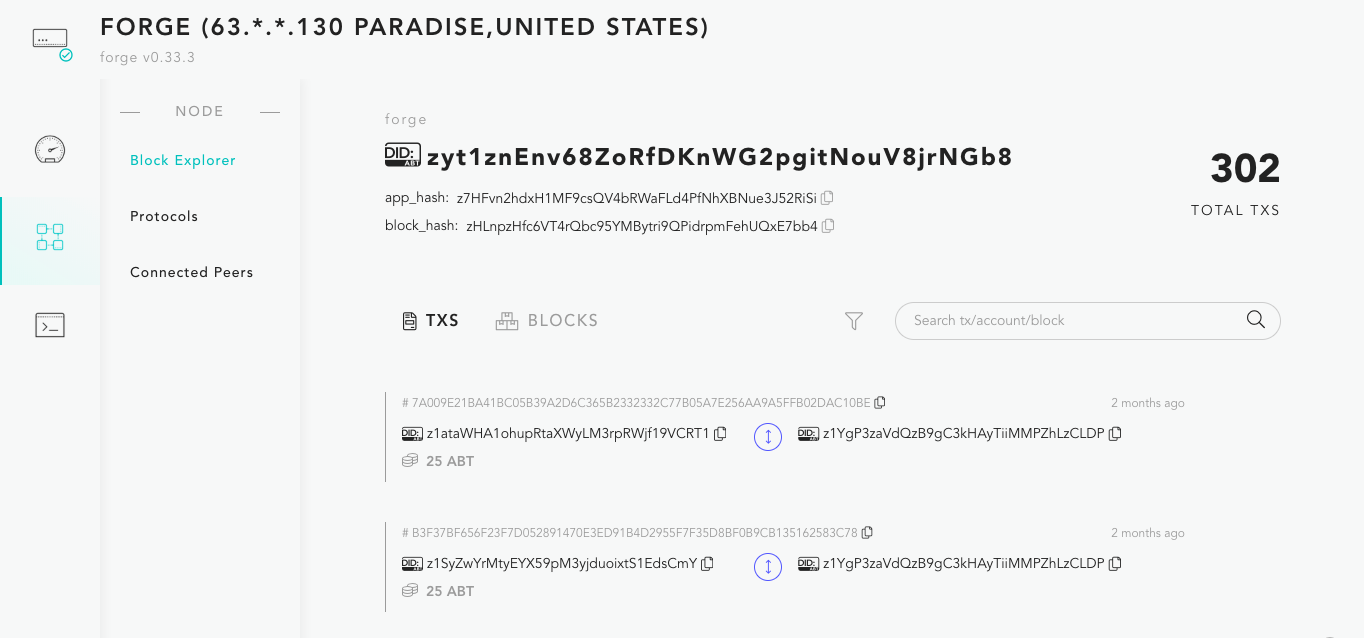
Task: Switch to the BLOCKS tab
Action: [x=547, y=321]
